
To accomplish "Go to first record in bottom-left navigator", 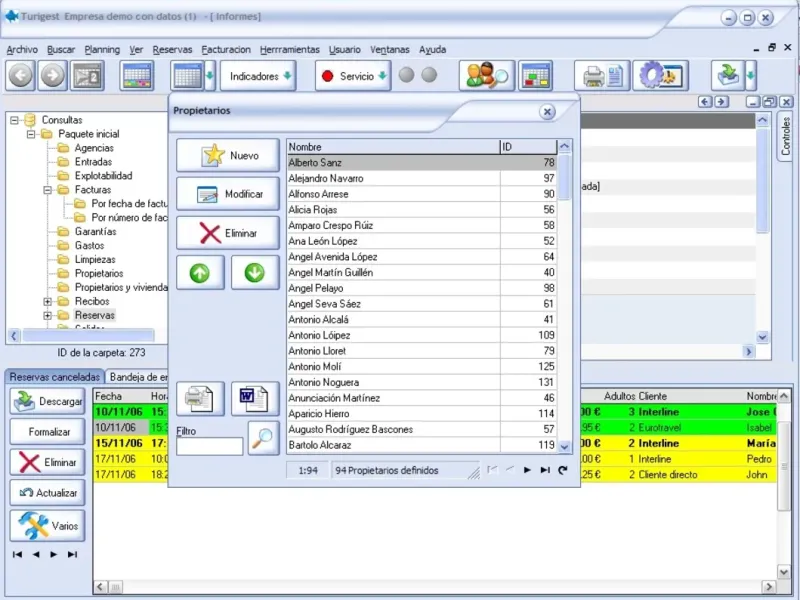I will pos(17,554).
